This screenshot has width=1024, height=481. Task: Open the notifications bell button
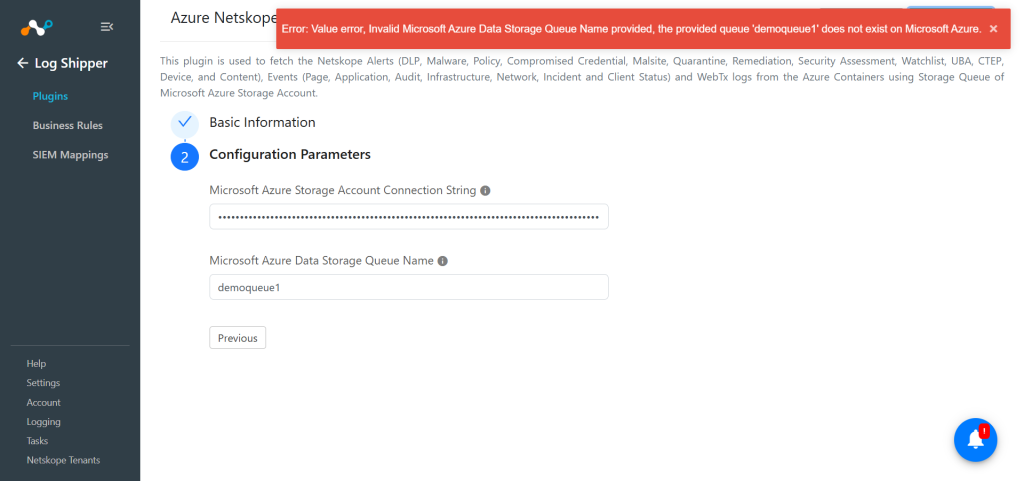976,439
